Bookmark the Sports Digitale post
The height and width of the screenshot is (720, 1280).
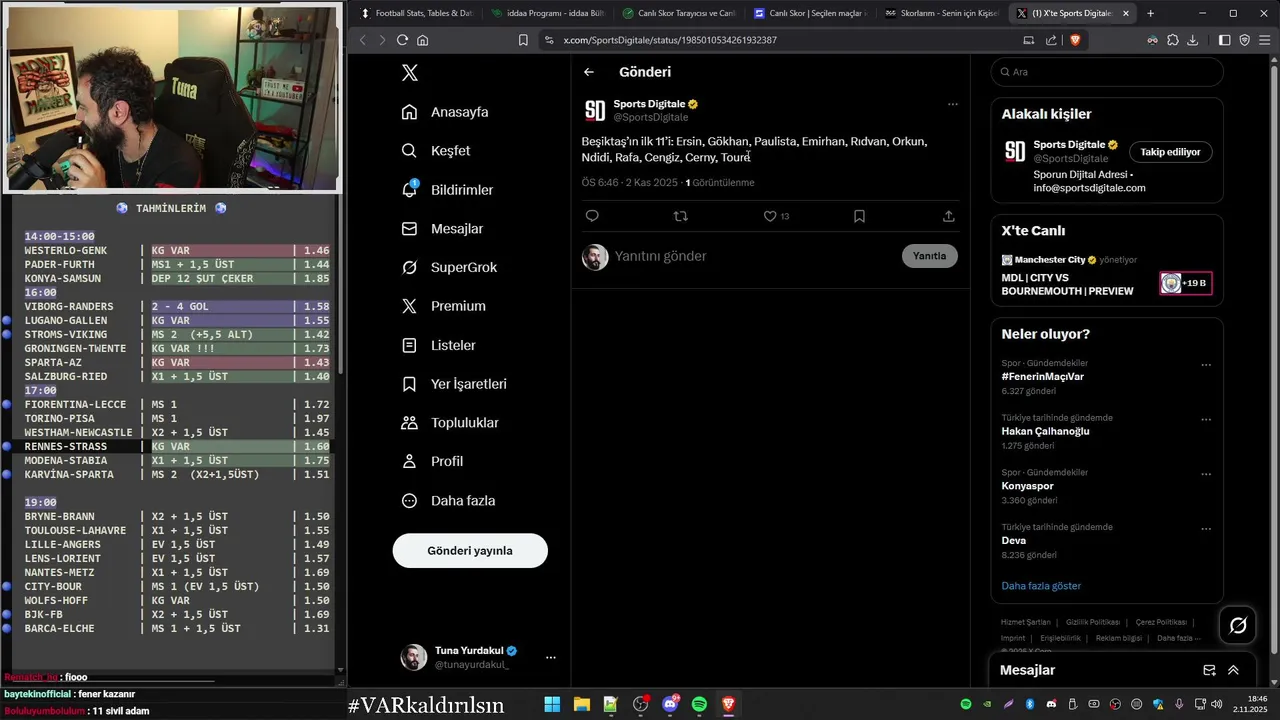tap(859, 216)
